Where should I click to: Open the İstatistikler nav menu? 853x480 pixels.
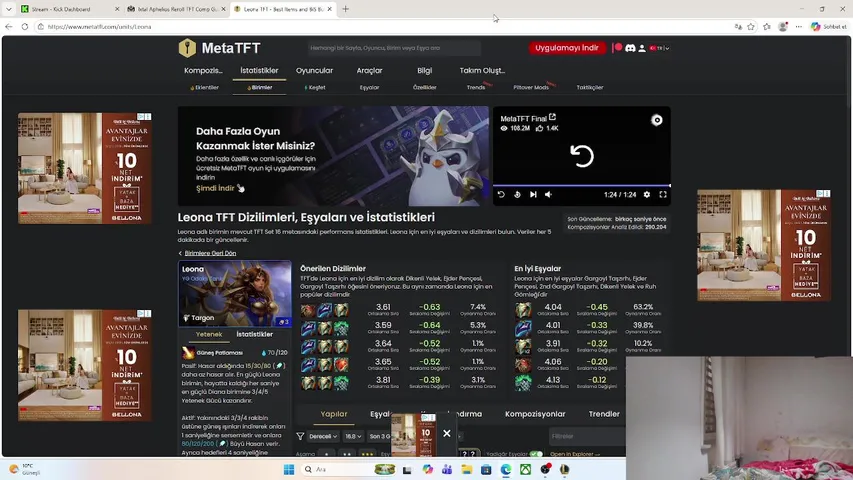[x=259, y=70]
